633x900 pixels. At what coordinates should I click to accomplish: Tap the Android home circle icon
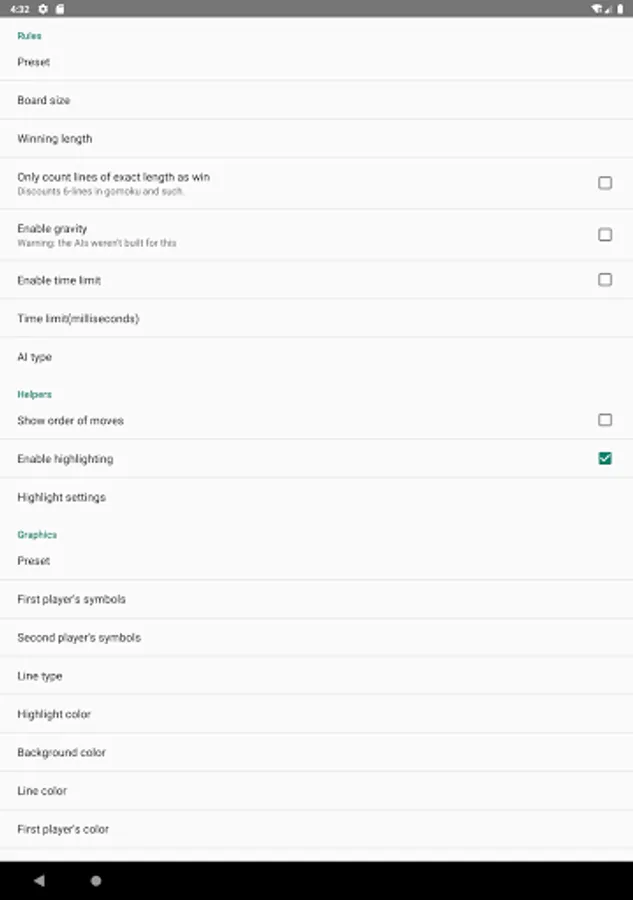(x=96, y=880)
